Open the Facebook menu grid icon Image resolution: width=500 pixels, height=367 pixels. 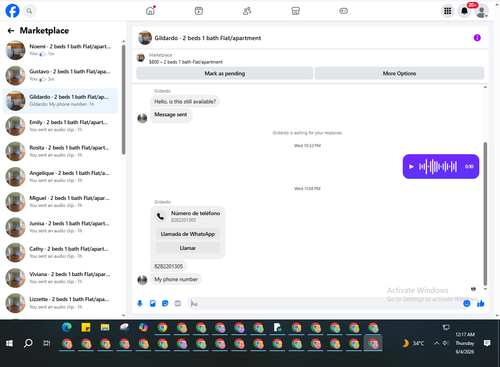(x=448, y=11)
